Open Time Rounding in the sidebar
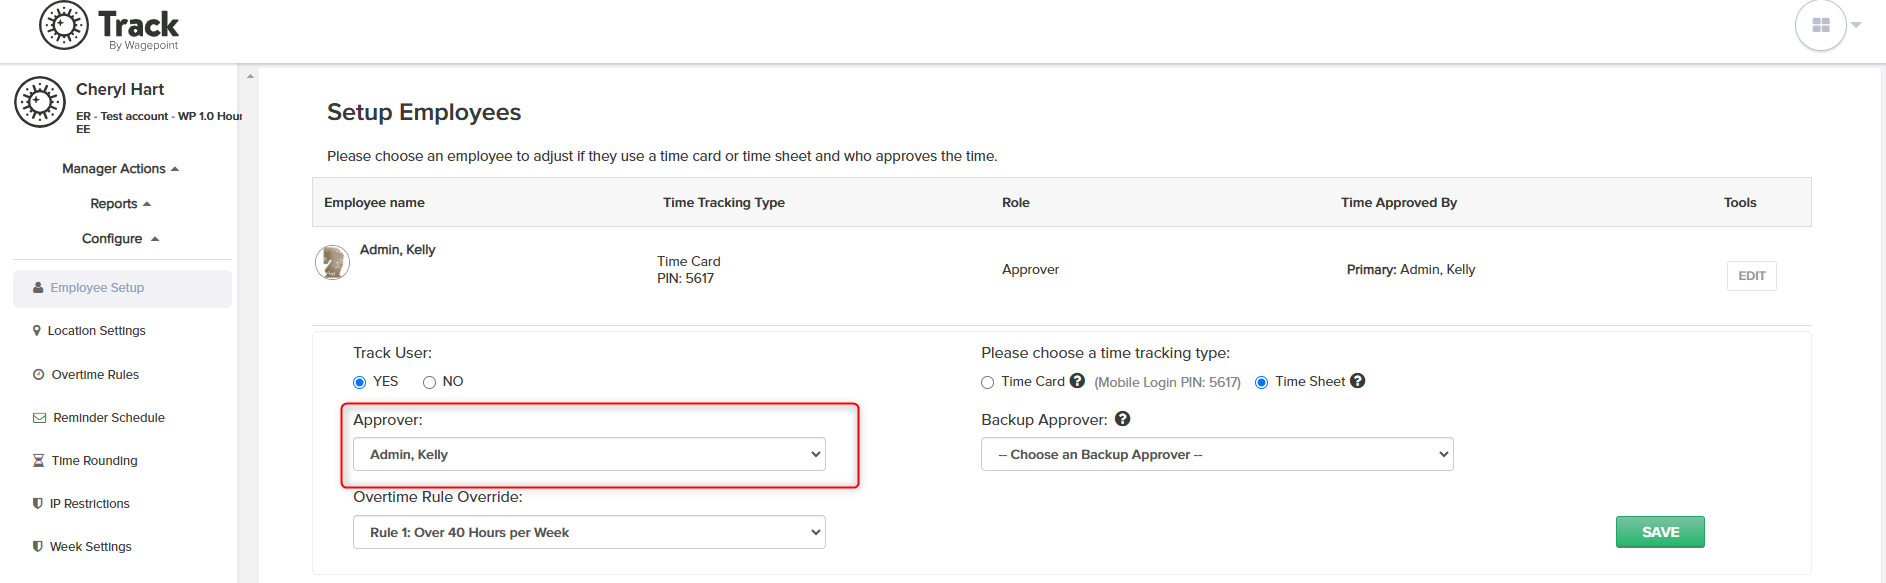This screenshot has height=583, width=1886. pyautogui.click(x=94, y=461)
